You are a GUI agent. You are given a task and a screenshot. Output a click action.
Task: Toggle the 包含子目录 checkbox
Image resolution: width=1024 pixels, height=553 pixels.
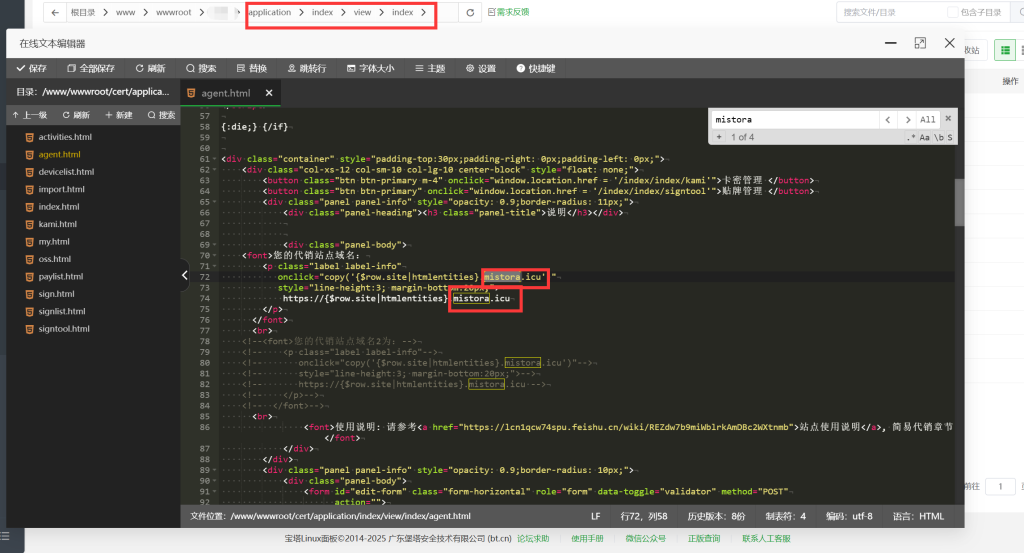pyautogui.click(x=953, y=12)
